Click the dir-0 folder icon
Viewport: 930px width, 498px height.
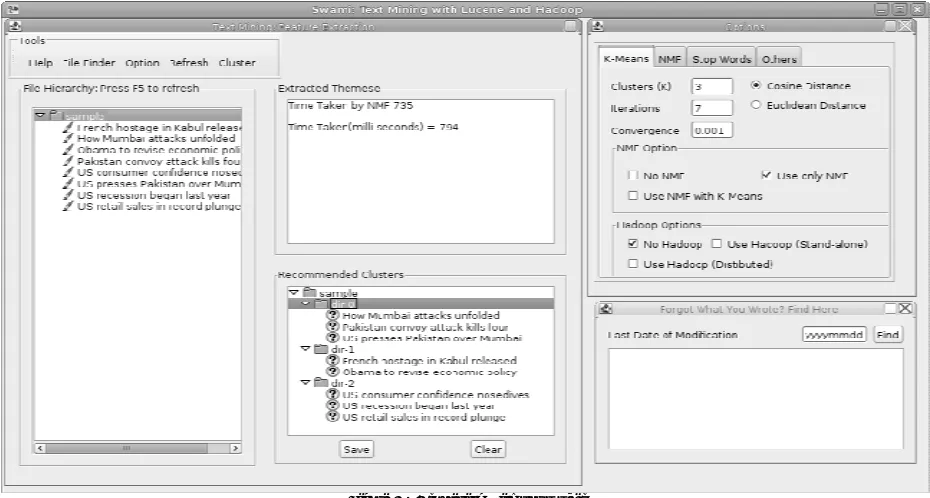(321, 304)
